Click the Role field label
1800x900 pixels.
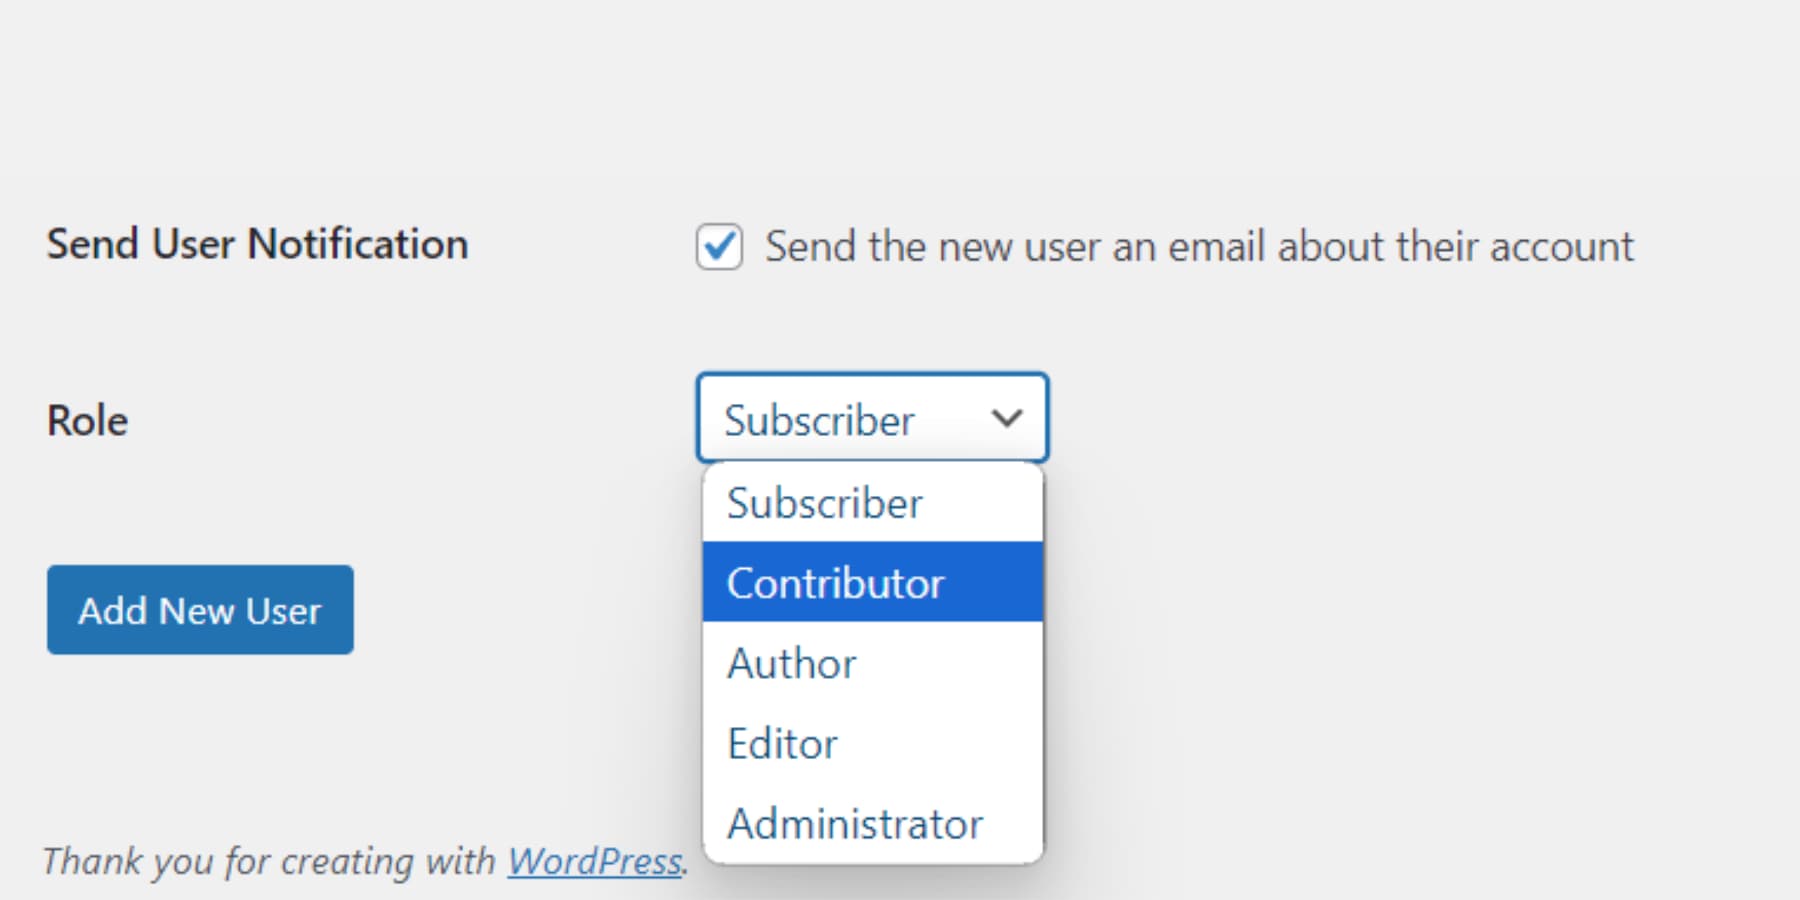coord(87,420)
